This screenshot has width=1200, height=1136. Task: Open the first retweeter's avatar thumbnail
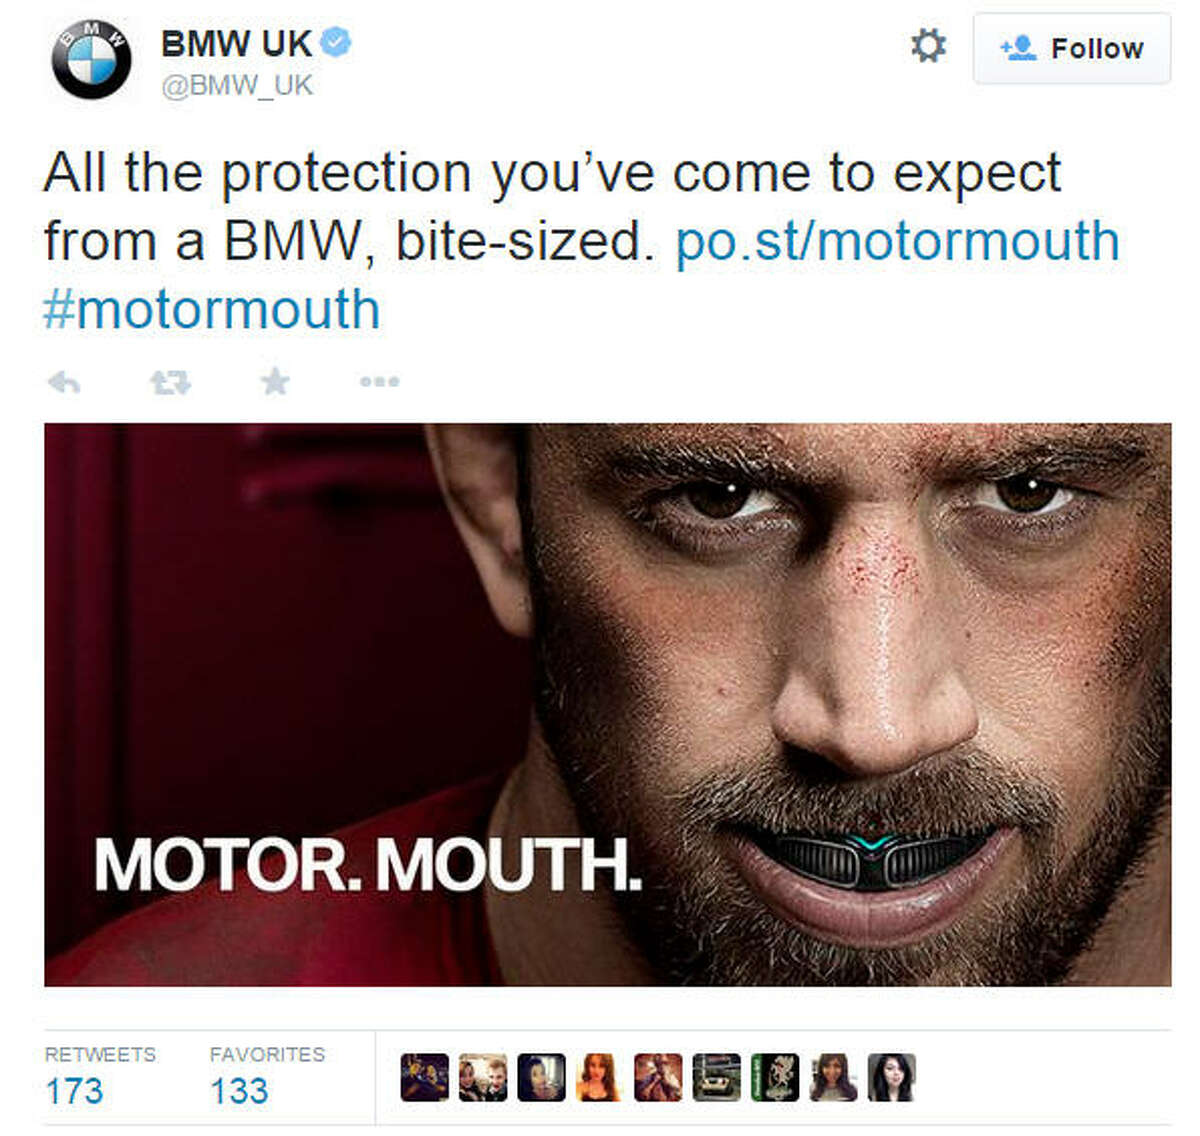pos(422,1080)
